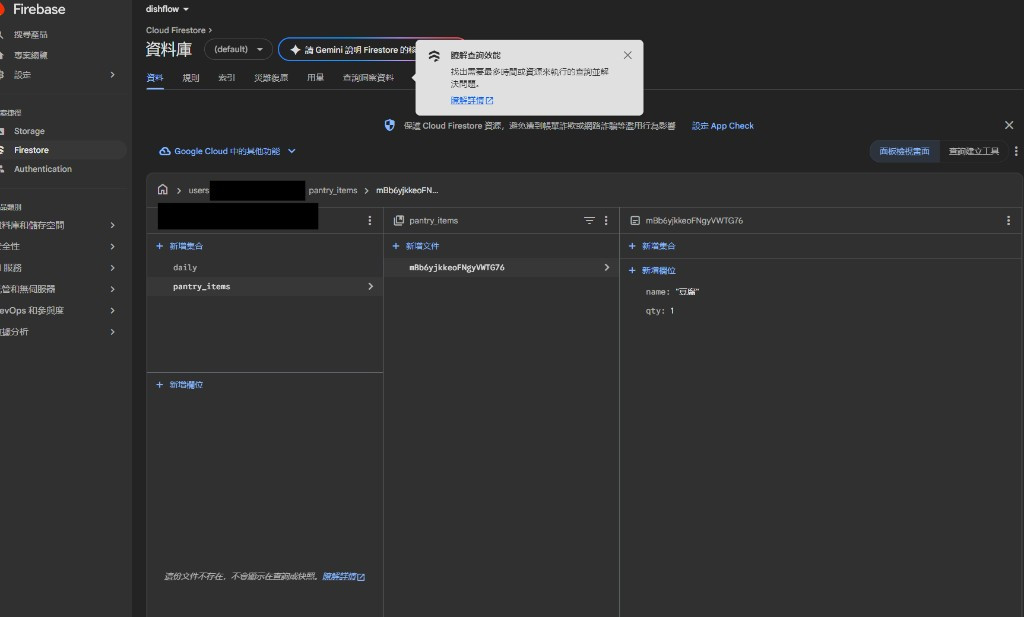The image size is (1024, 617).
Task: Open three-dot menu of the pantry_items column
Action: pos(606,221)
